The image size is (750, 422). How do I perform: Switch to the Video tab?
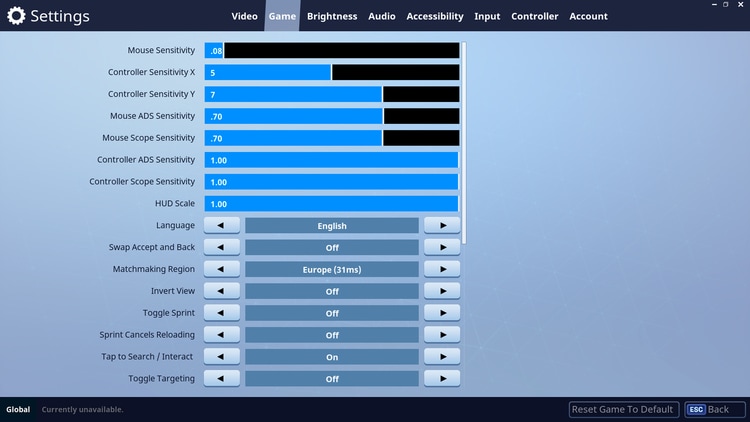click(x=244, y=16)
